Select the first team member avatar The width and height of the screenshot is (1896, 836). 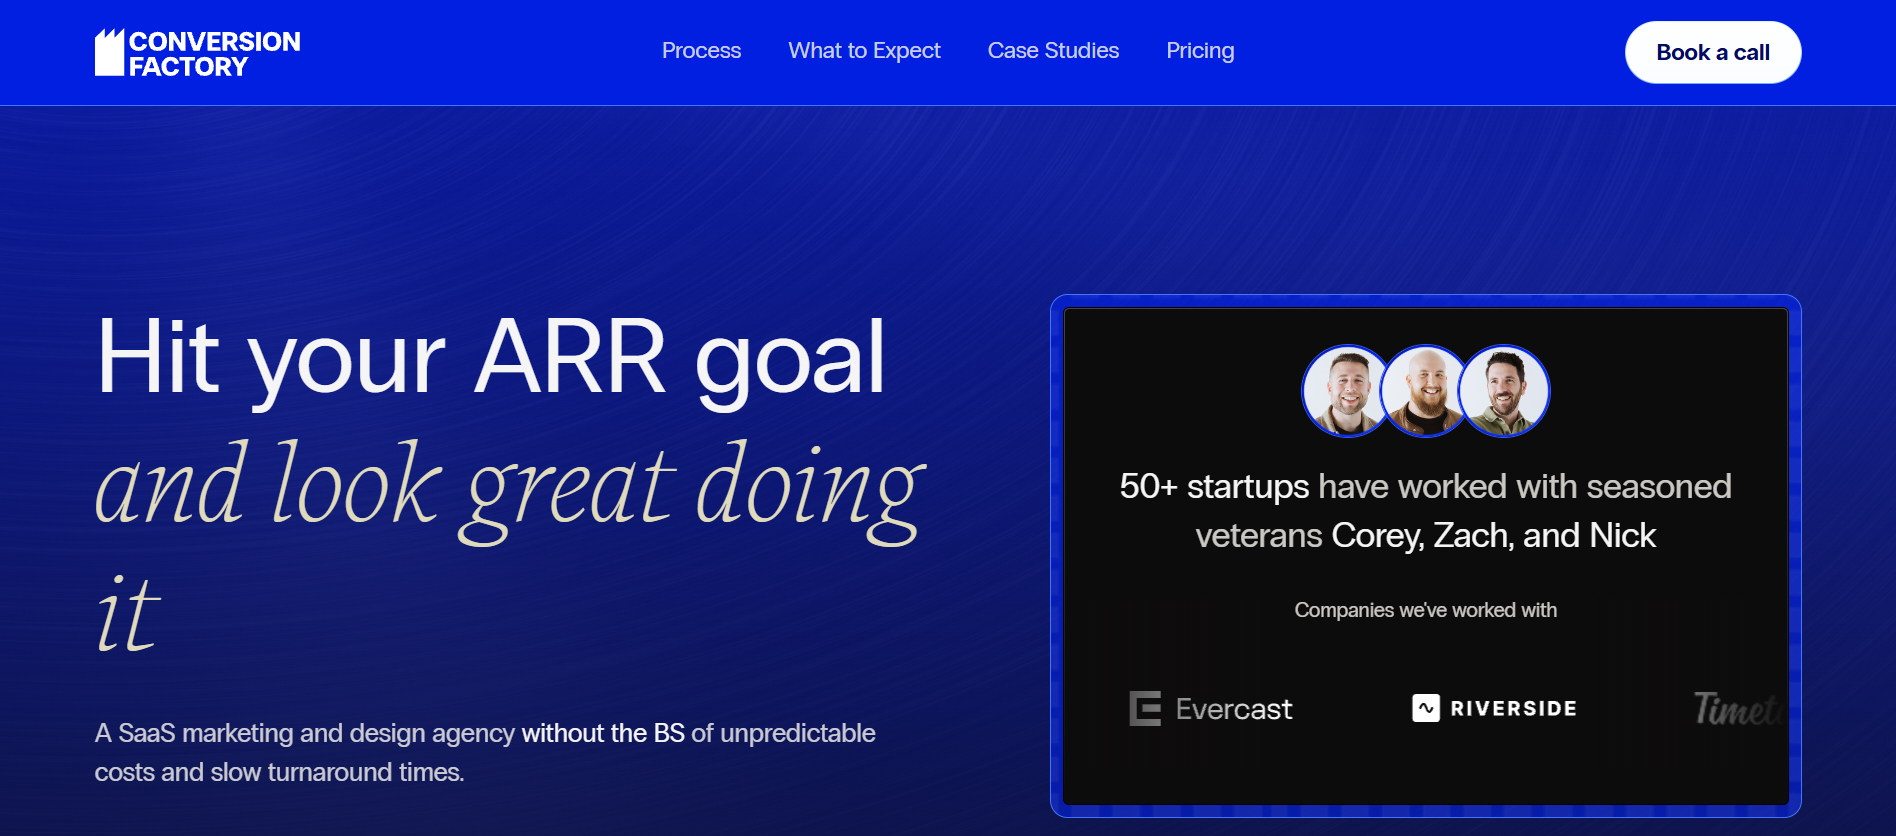[x=1346, y=391]
